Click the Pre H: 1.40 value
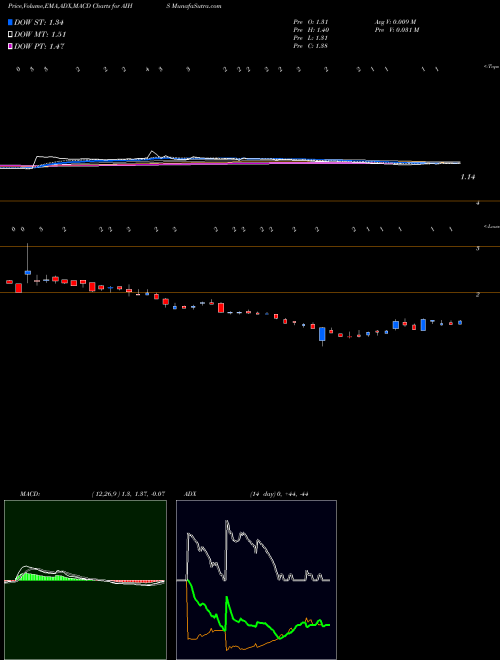Viewport: 500px width, 660px height. coord(311,30)
